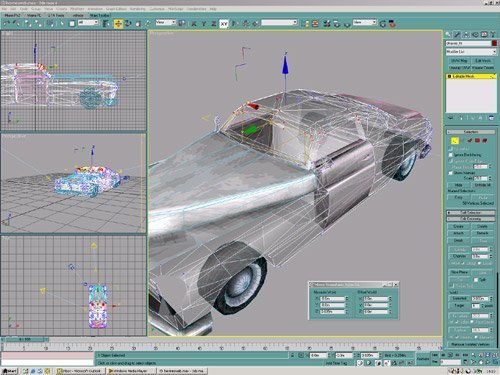
Task: Select the Rotate tool icon
Action: coord(128,24)
